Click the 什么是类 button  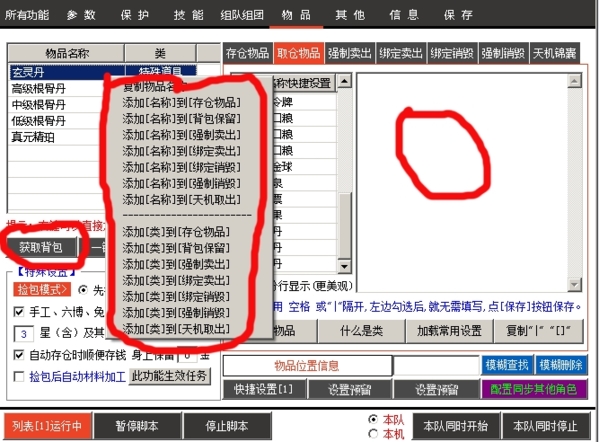361,331
